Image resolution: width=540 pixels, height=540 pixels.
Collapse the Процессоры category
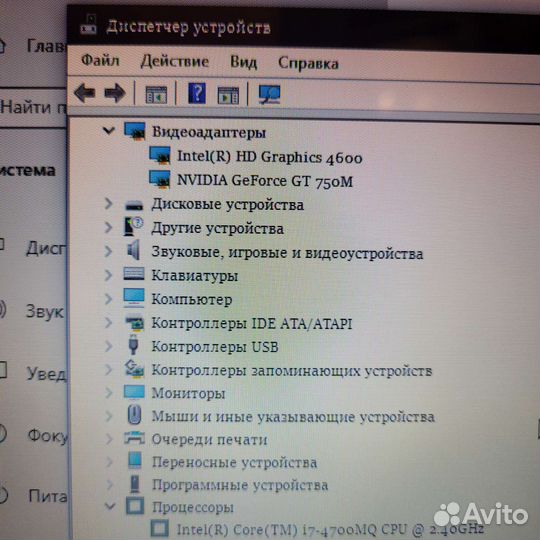(110, 506)
